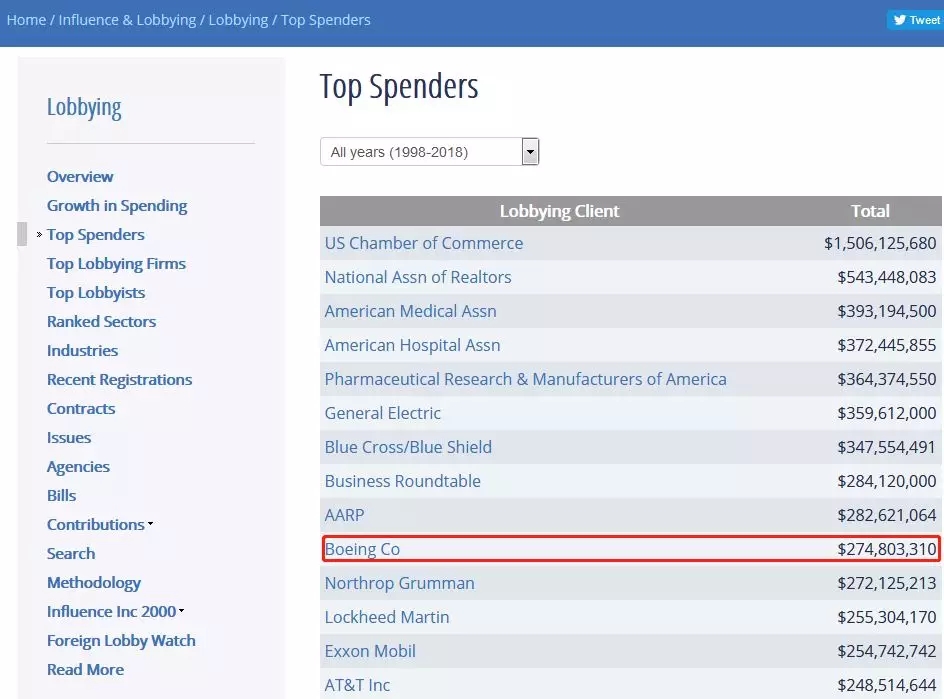This screenshot has height=699, width=944.
Task: Open General Electric client link
Action: point(382,413)
